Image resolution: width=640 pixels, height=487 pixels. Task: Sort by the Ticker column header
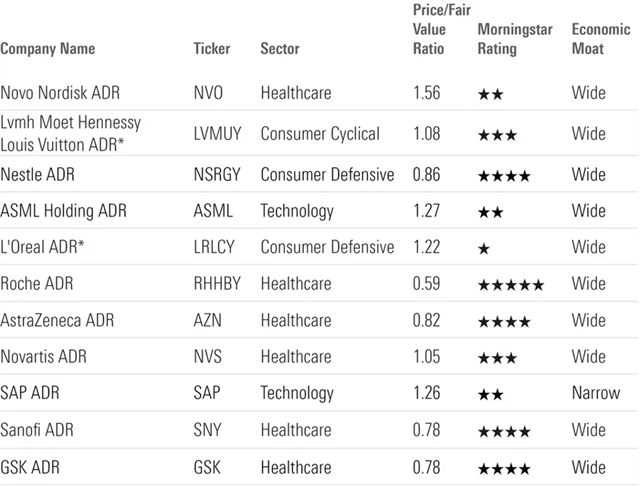pos(211,48)
